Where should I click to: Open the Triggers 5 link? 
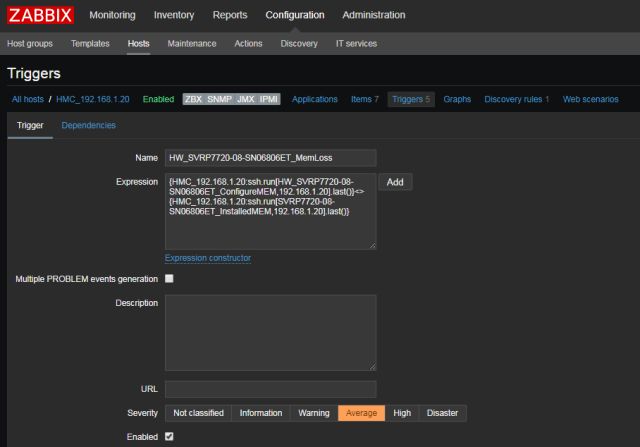click(411, 99)
